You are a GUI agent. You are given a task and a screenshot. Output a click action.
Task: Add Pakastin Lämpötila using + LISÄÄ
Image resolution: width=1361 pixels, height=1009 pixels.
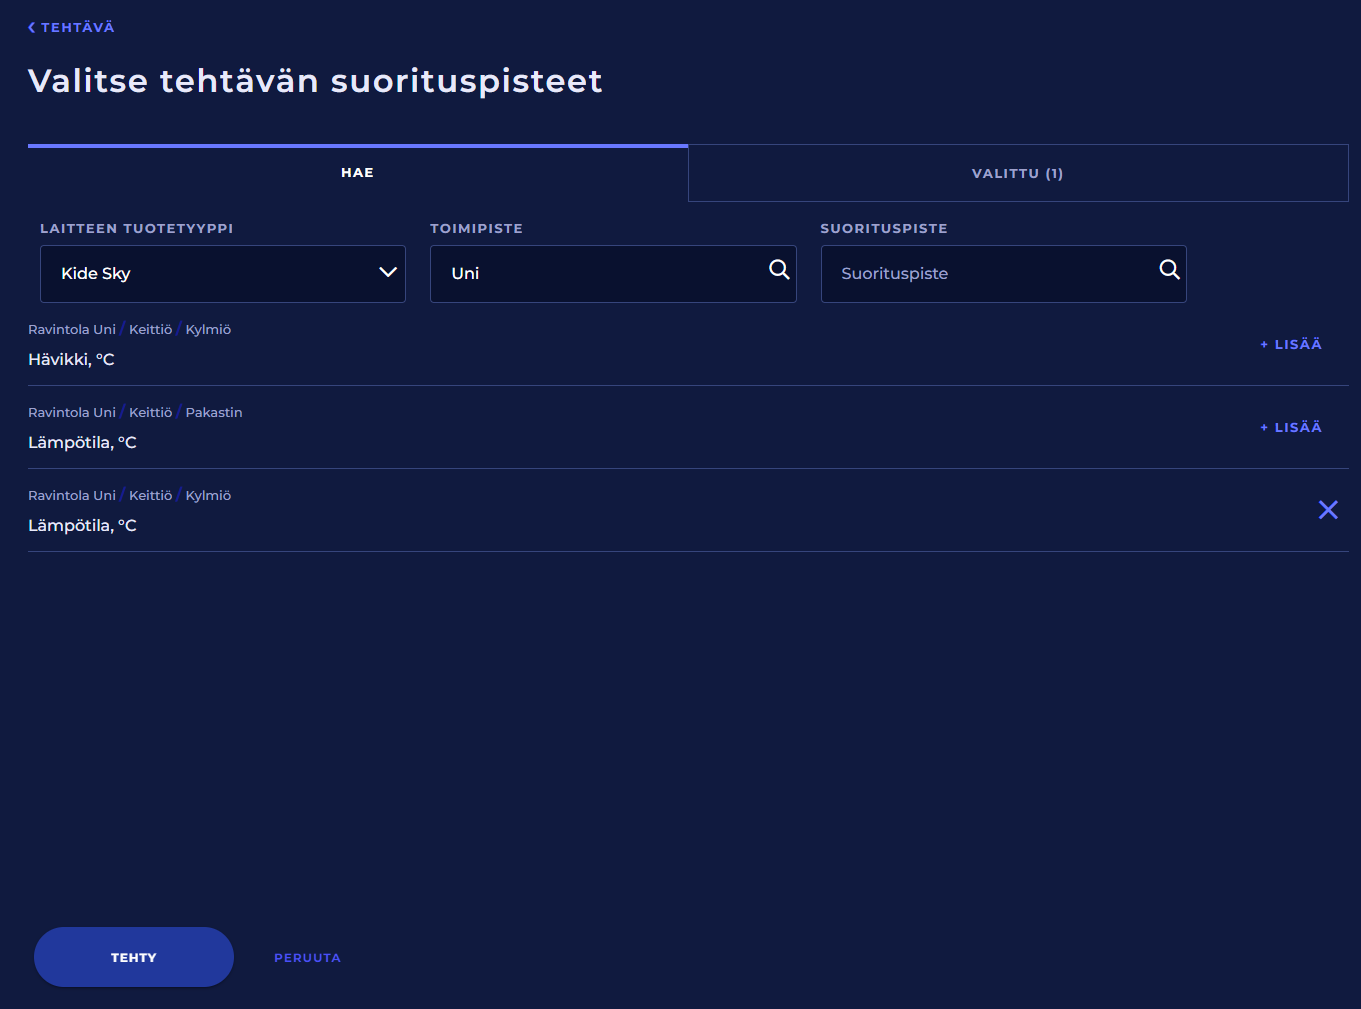(1291, 427)
